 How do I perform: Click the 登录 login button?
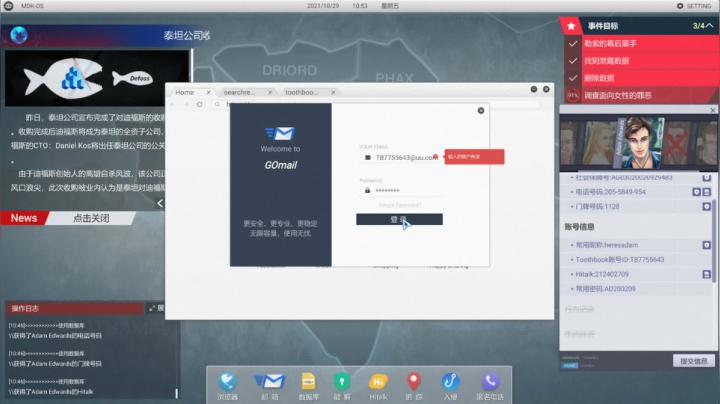(399, 219)
